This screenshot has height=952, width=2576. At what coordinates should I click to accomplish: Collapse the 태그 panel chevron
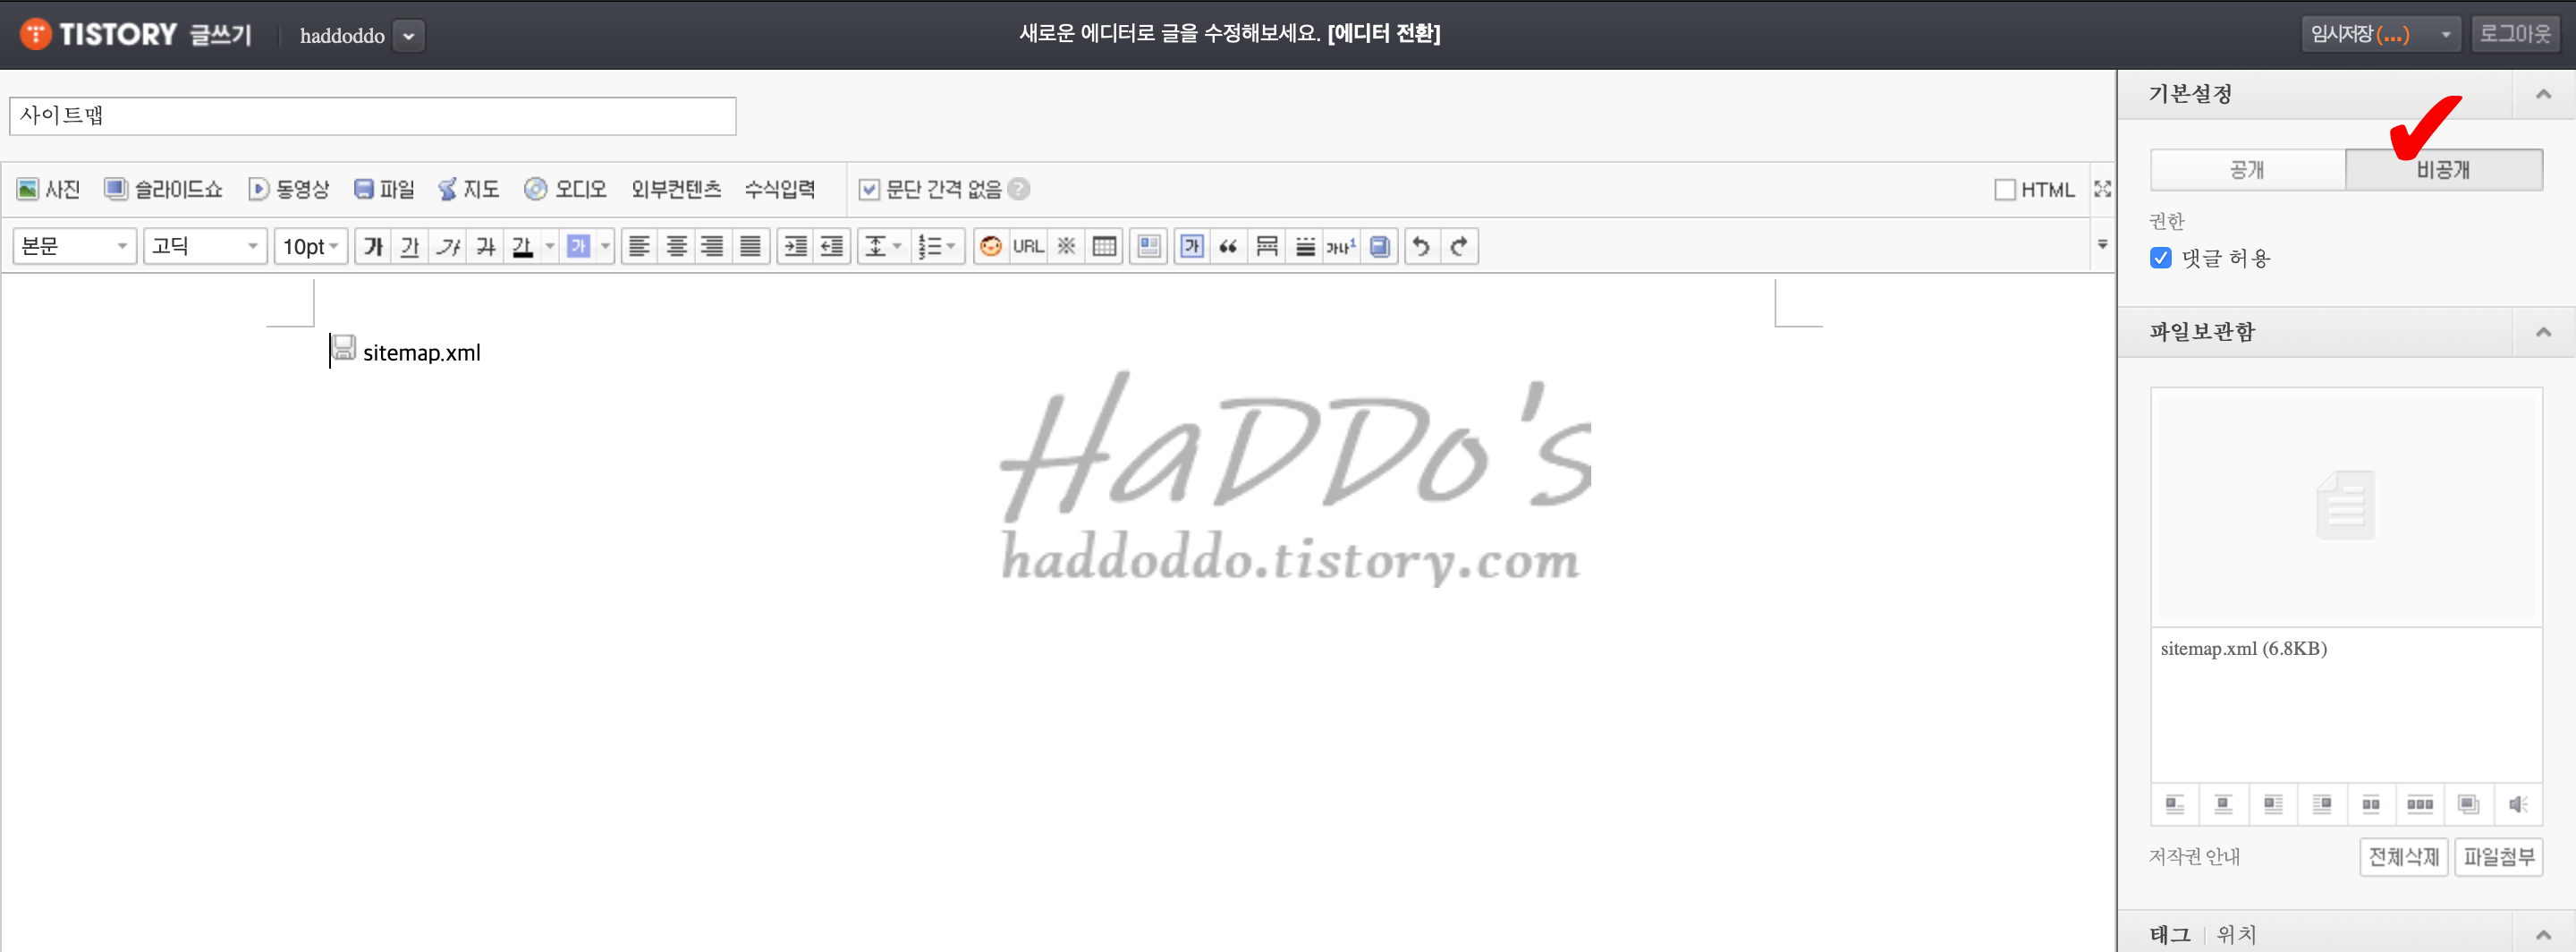point(2543,934)
